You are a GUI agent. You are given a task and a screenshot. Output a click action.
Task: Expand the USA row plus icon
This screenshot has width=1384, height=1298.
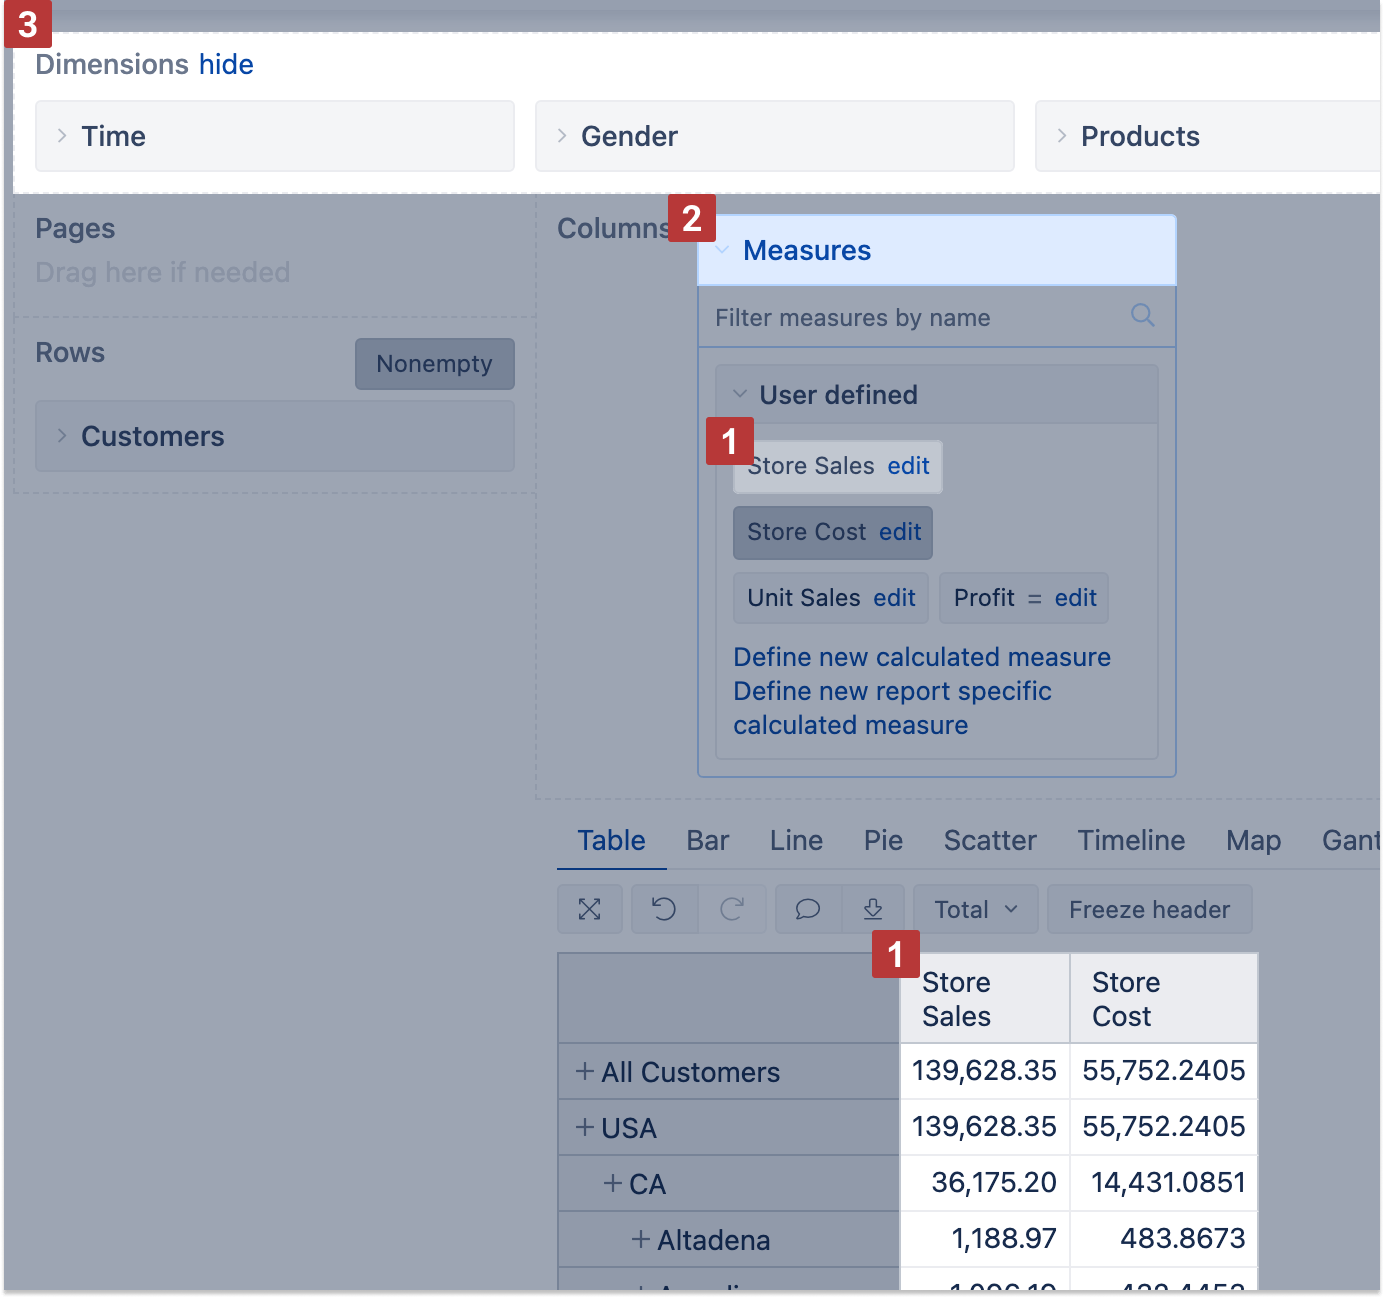pyautogui.click(x=585, y=1127)
